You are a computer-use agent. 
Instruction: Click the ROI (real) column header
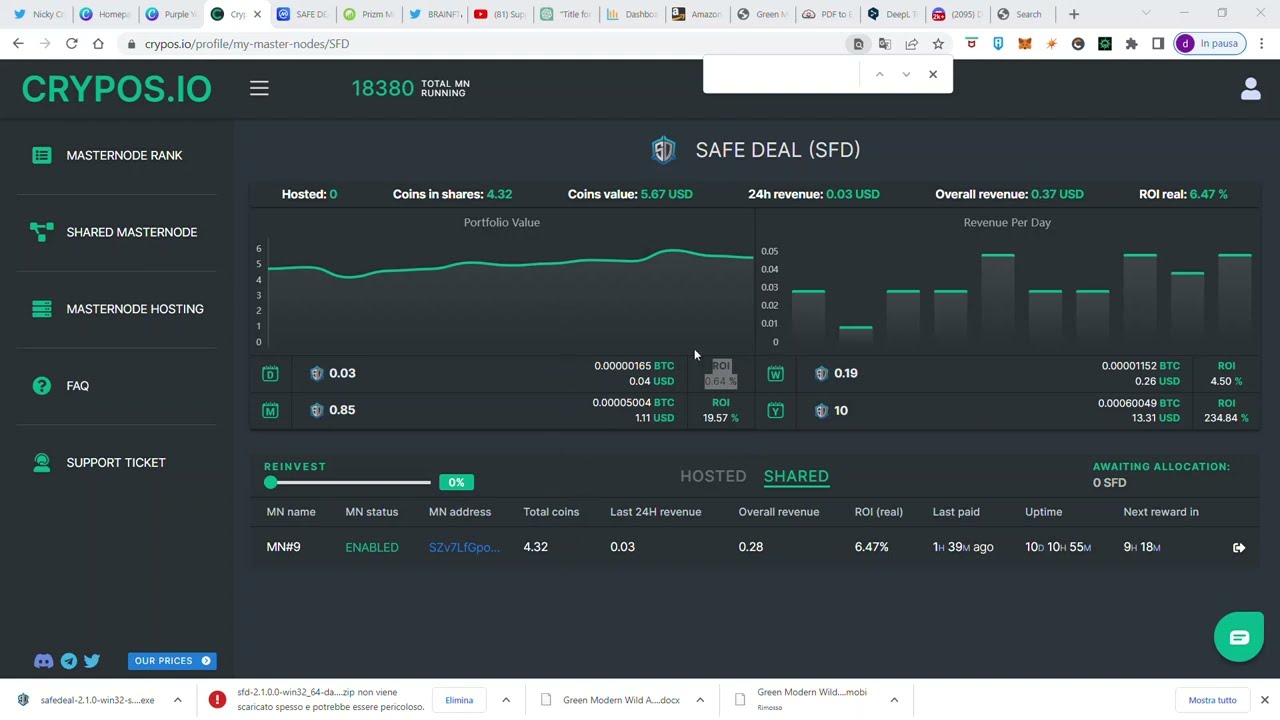pos(878,512)
